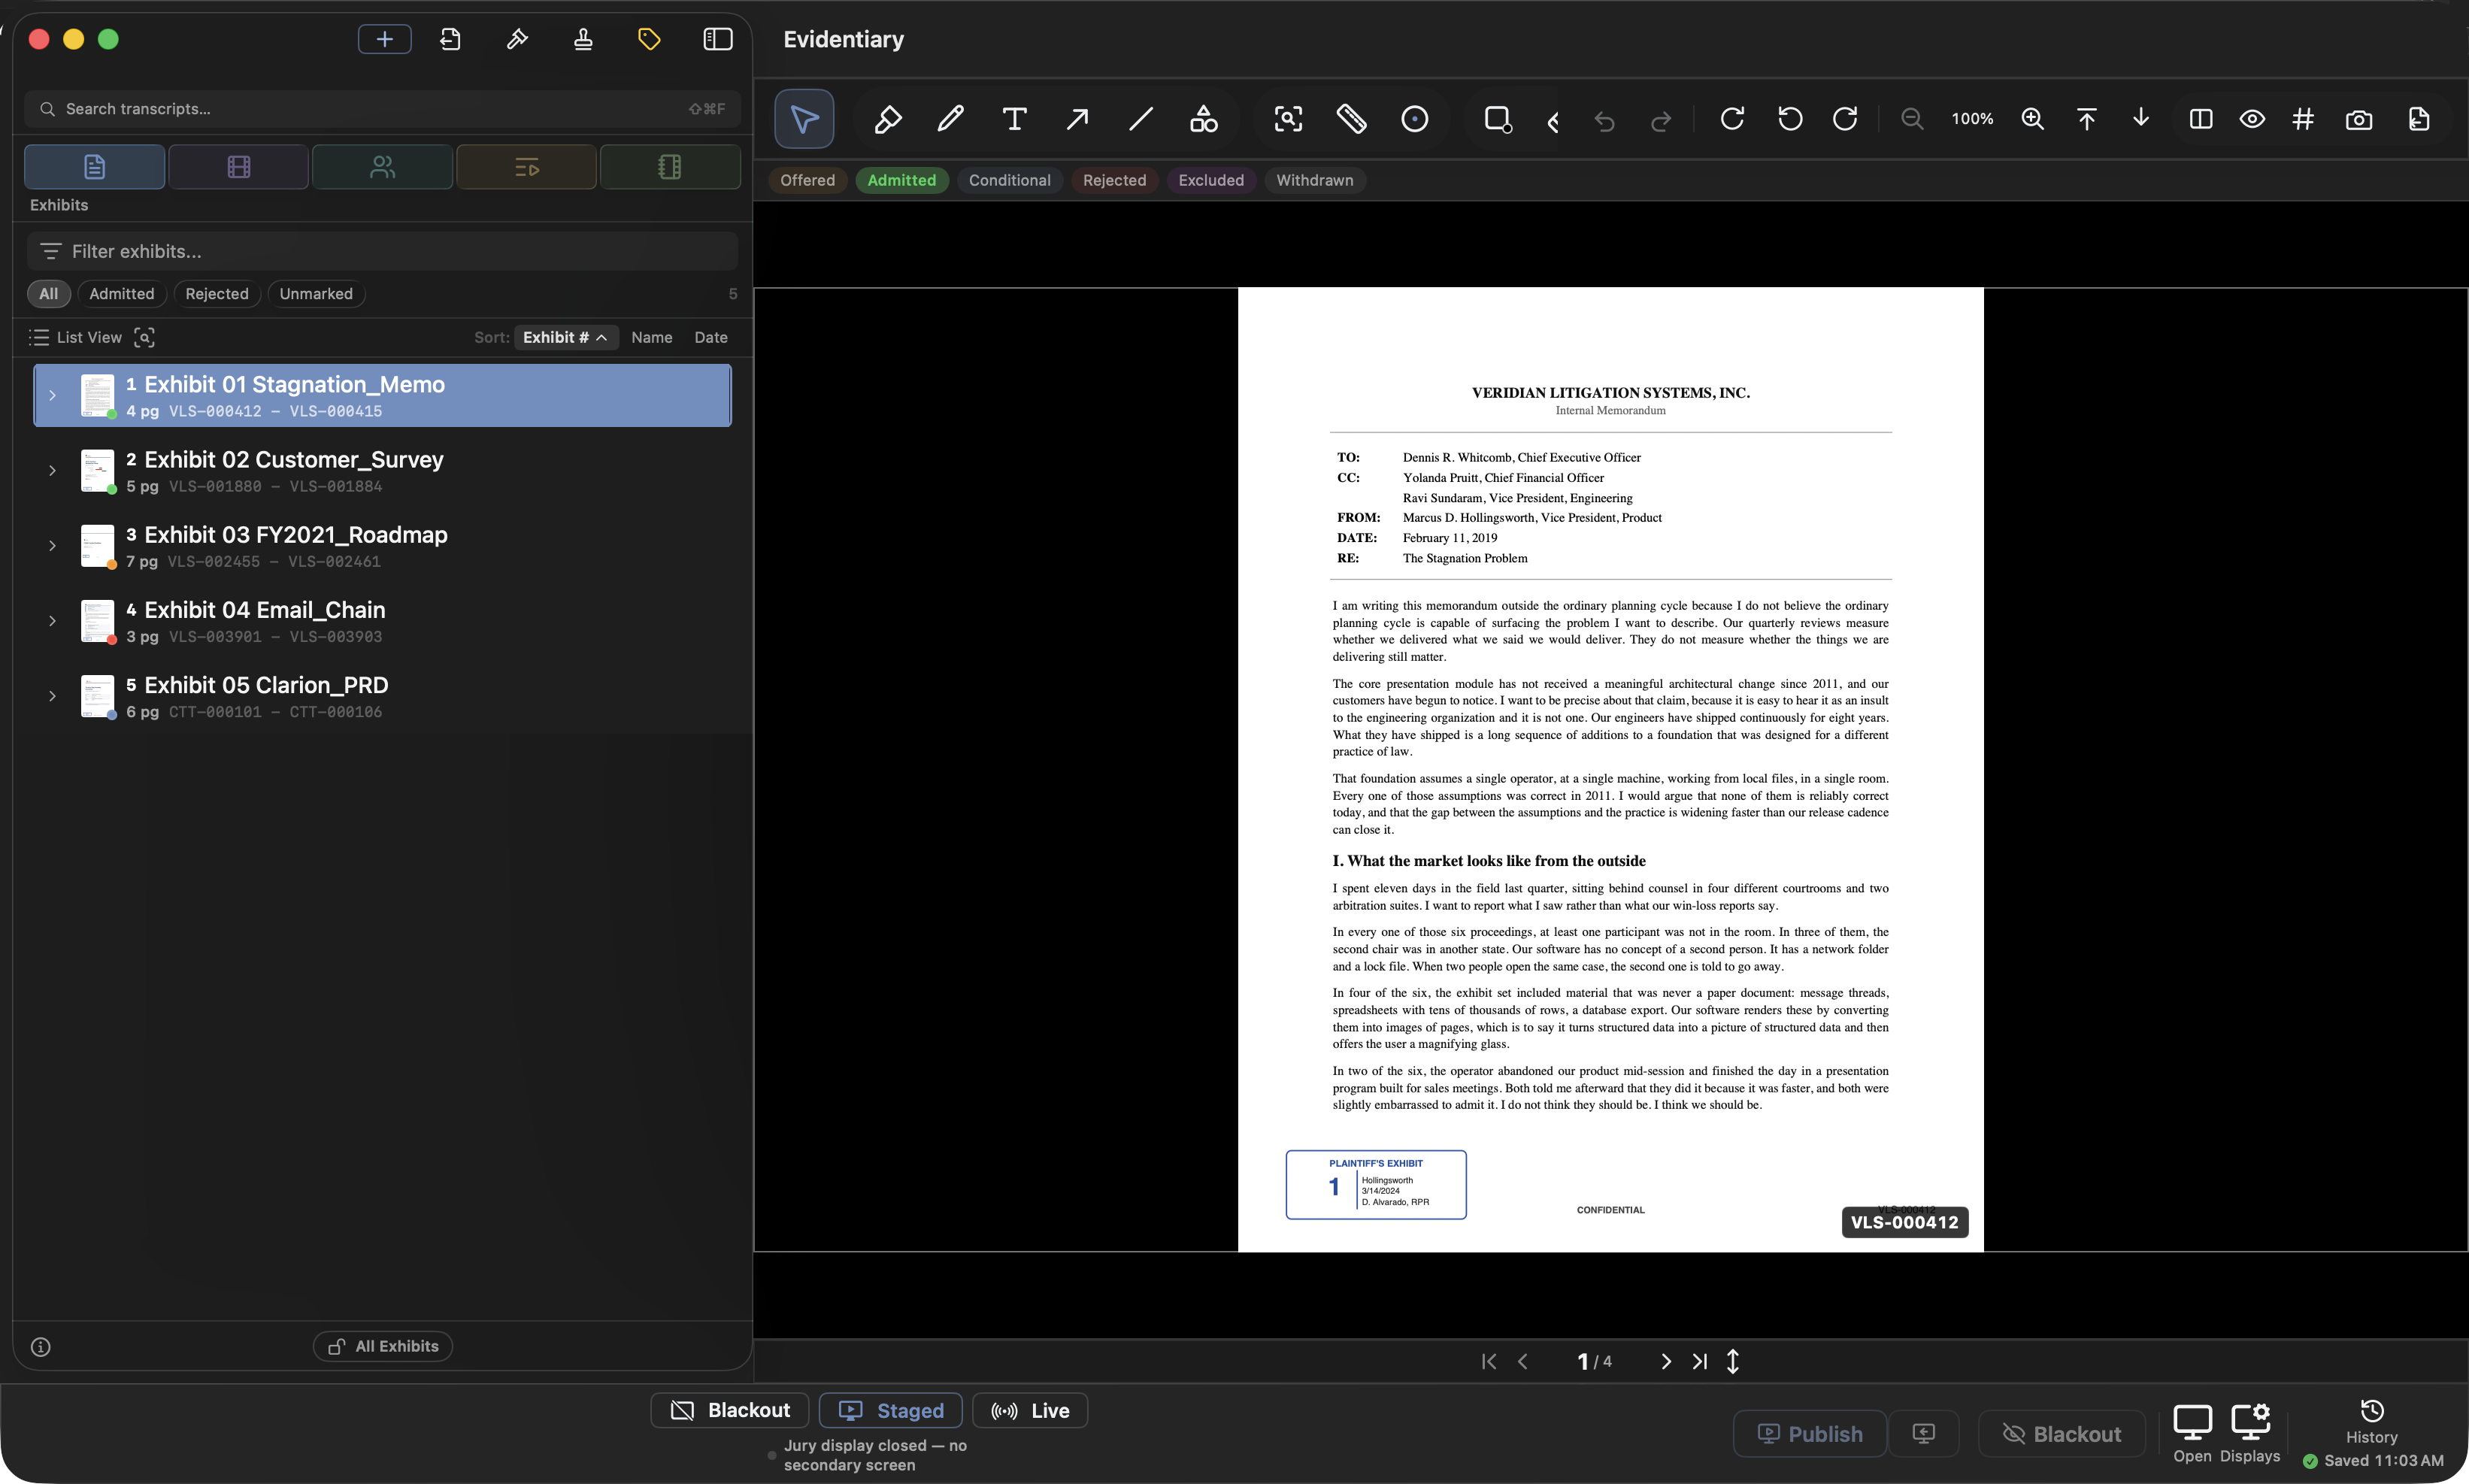Click in the Filter exhibits field

[x=383, y=252]
